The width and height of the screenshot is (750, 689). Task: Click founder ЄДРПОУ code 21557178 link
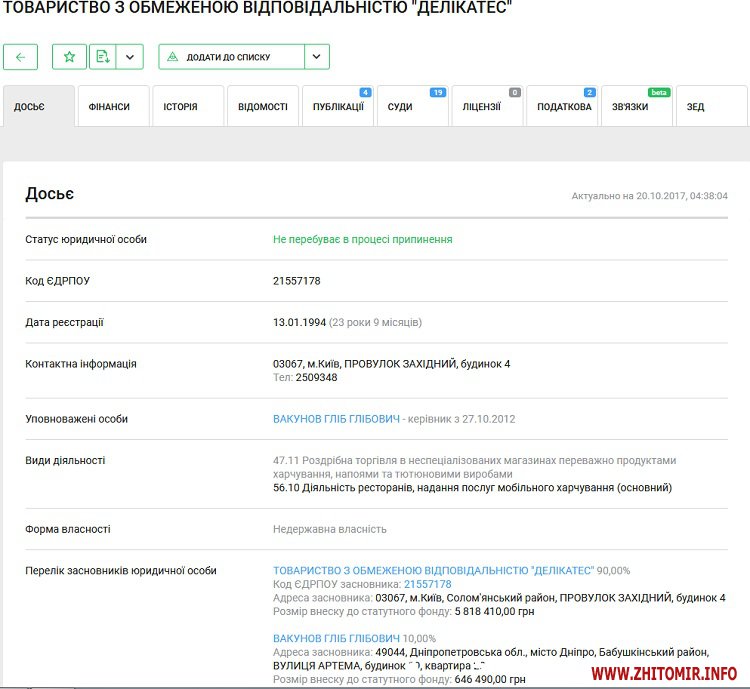pyautogui.click(x=427, y=584)
